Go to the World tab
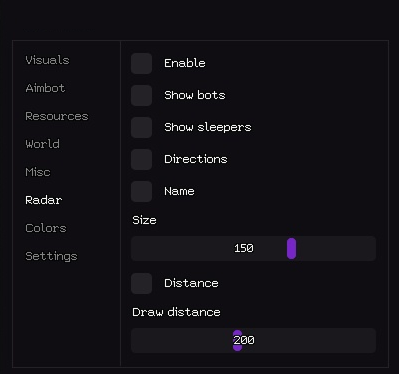This screenshot has width=399, height=374. (x=43, y=144)
